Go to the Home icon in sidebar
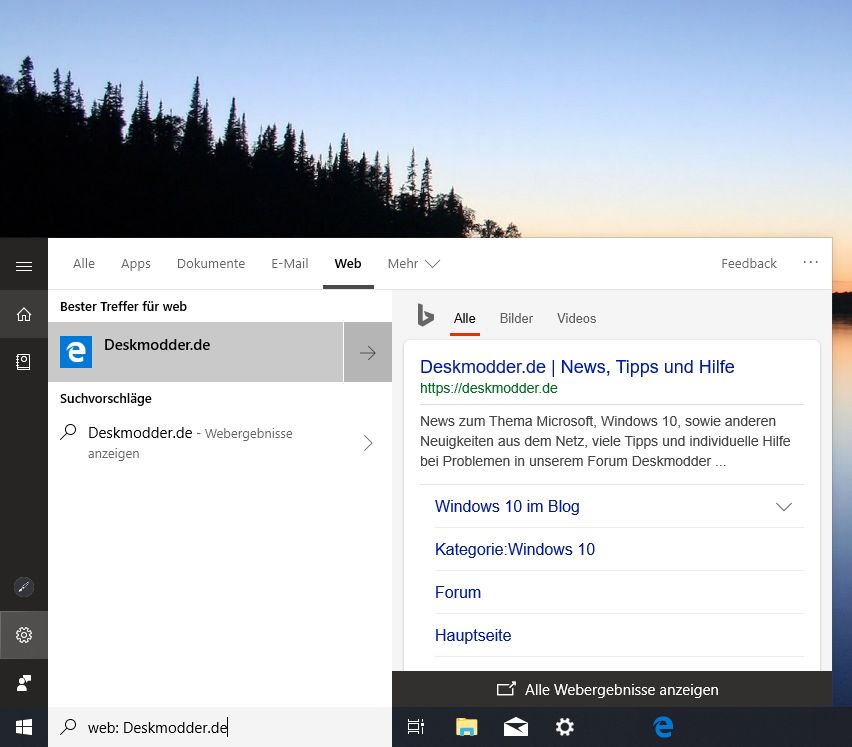 (24, 314)
